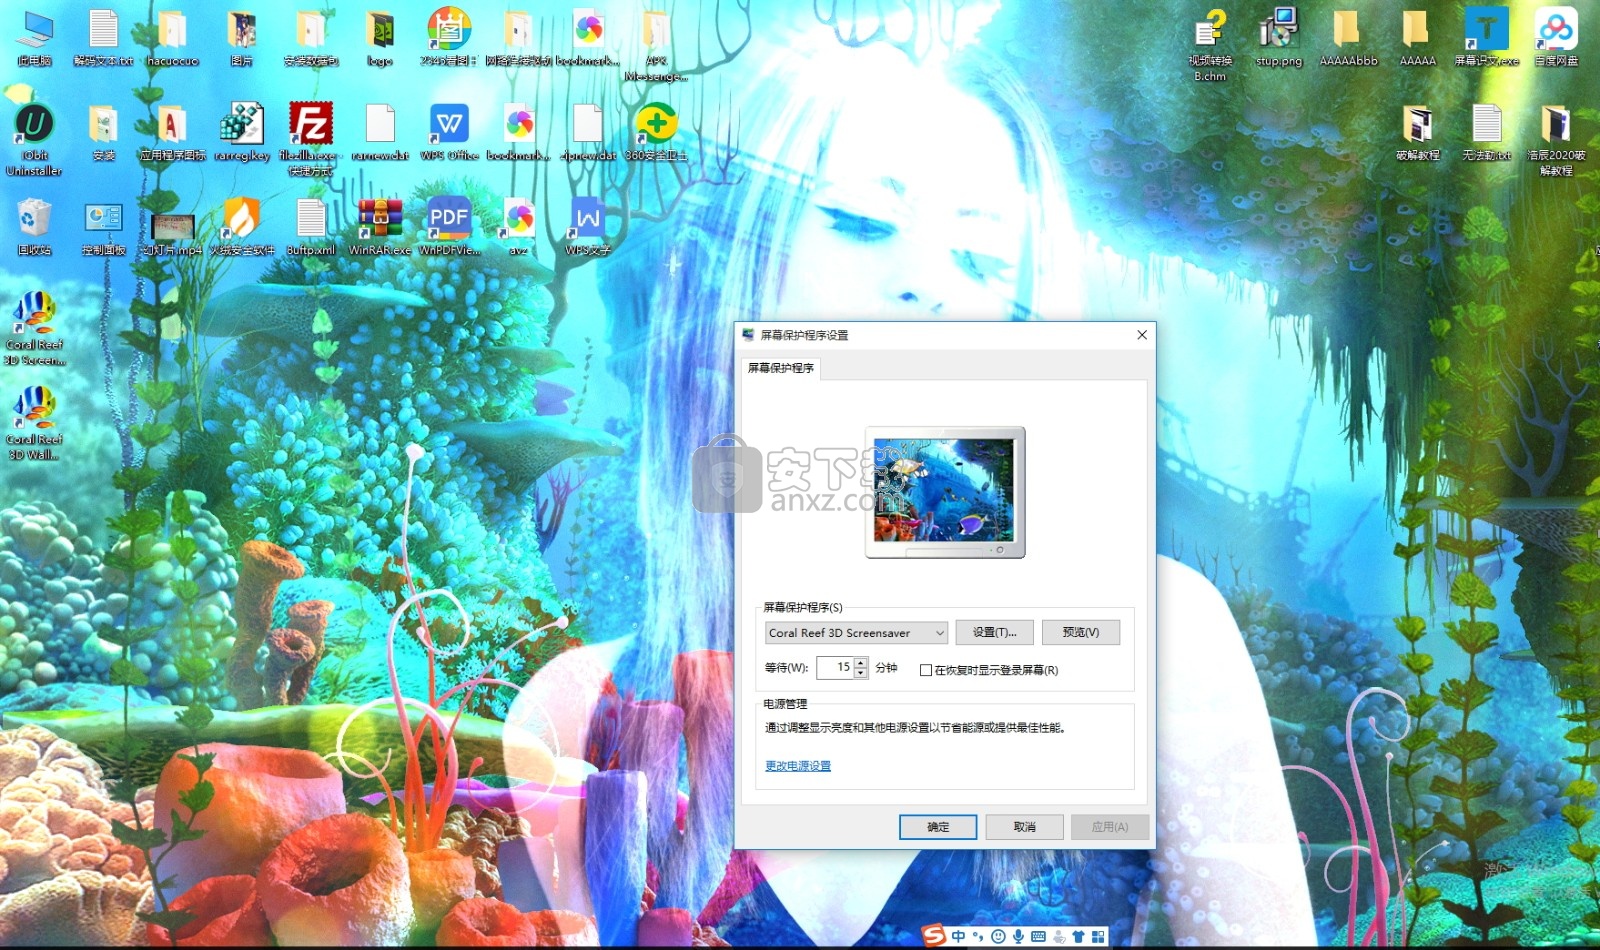Select the 此电脑 desktop icon

pyautogui.click(x=35, y=39)
